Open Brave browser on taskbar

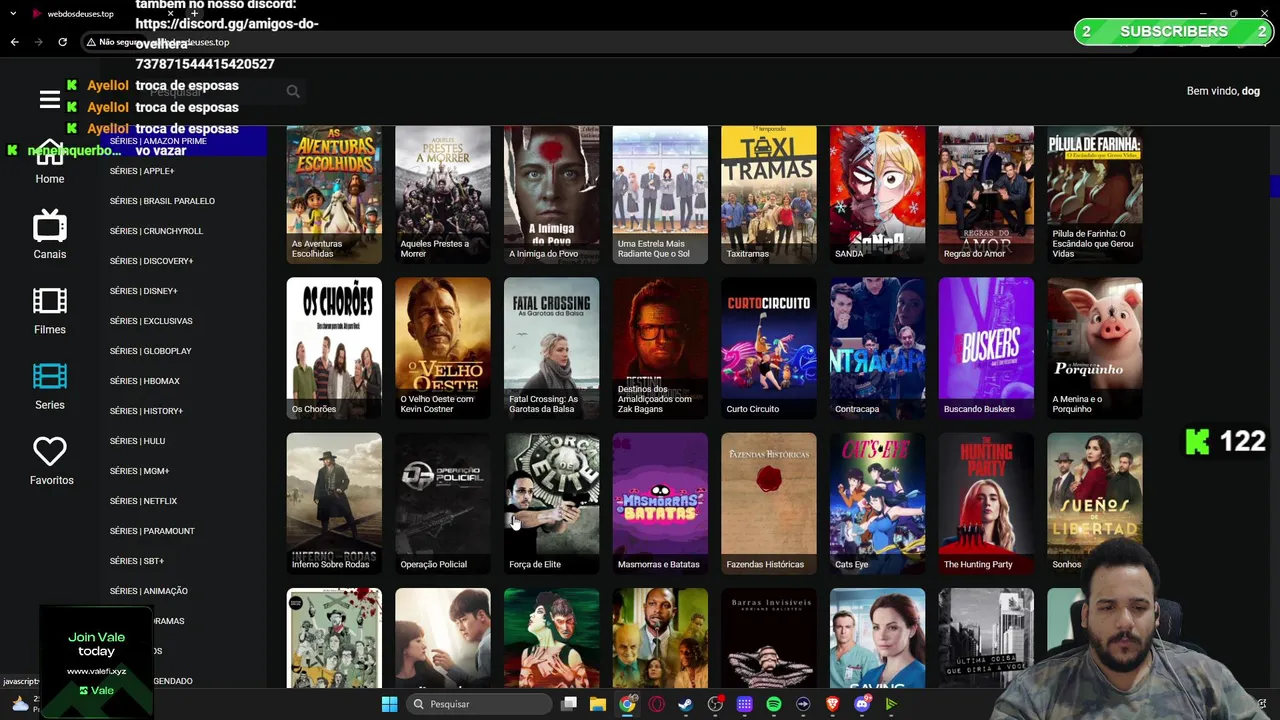pos(832,704)
